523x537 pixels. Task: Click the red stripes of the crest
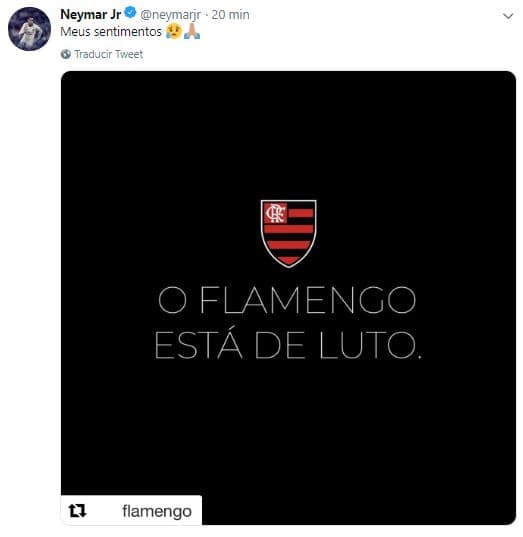coord(289,237)
